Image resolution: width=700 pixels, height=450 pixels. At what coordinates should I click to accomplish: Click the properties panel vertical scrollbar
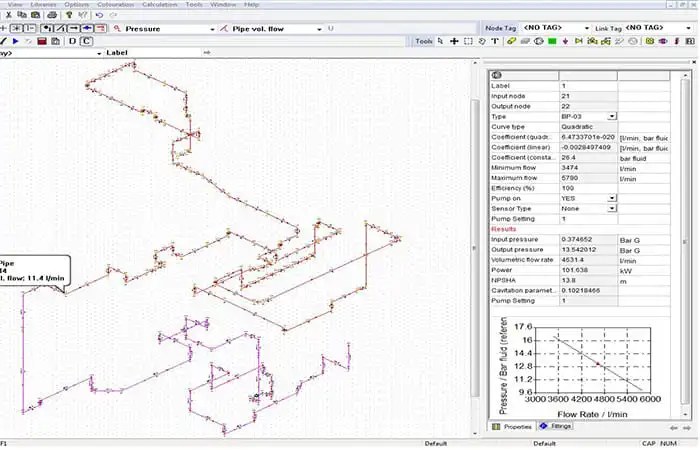click(685, 241)
